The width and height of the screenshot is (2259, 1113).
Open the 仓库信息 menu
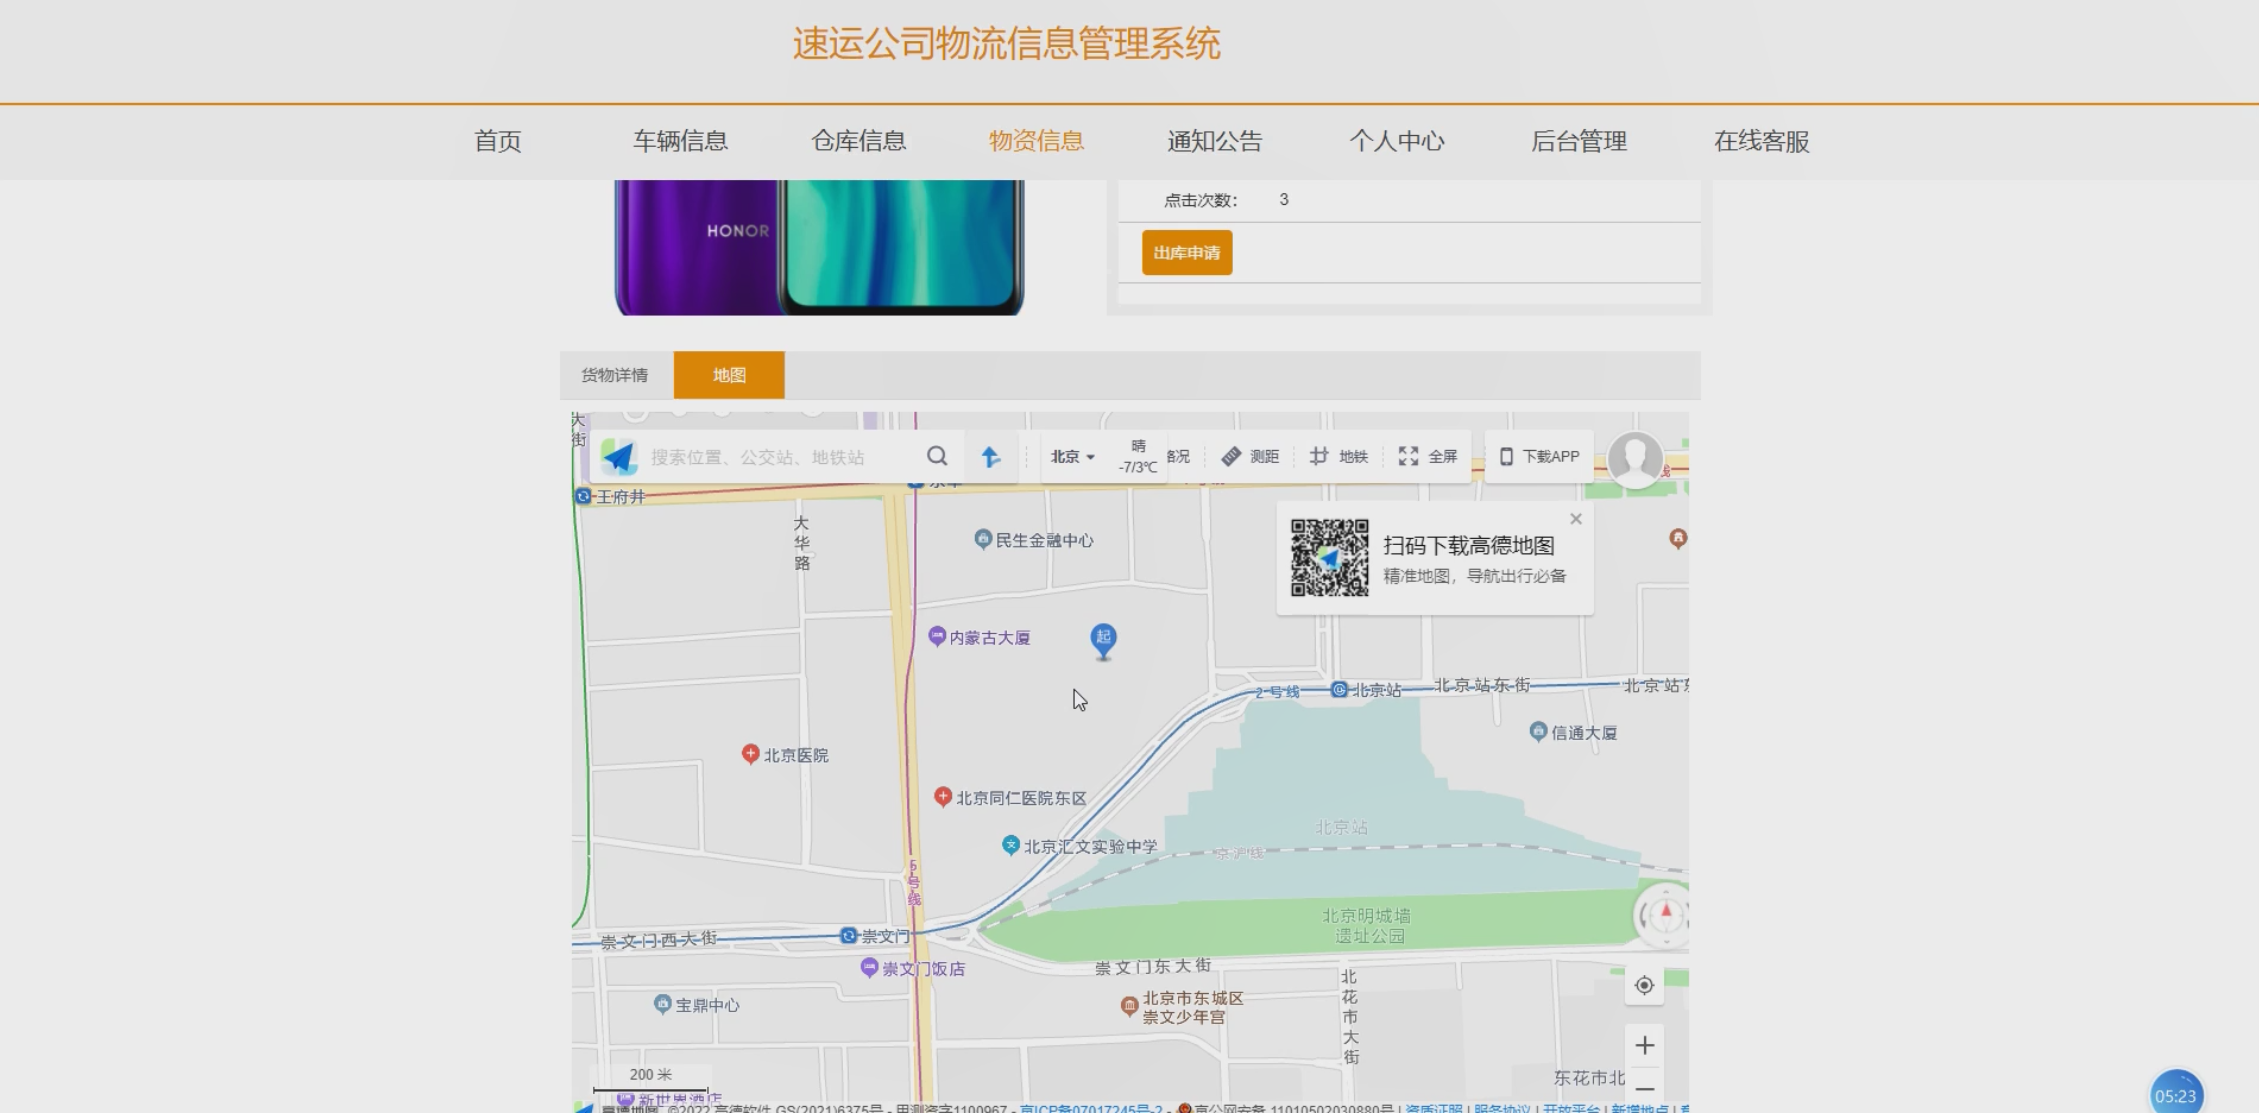[858, 141]
